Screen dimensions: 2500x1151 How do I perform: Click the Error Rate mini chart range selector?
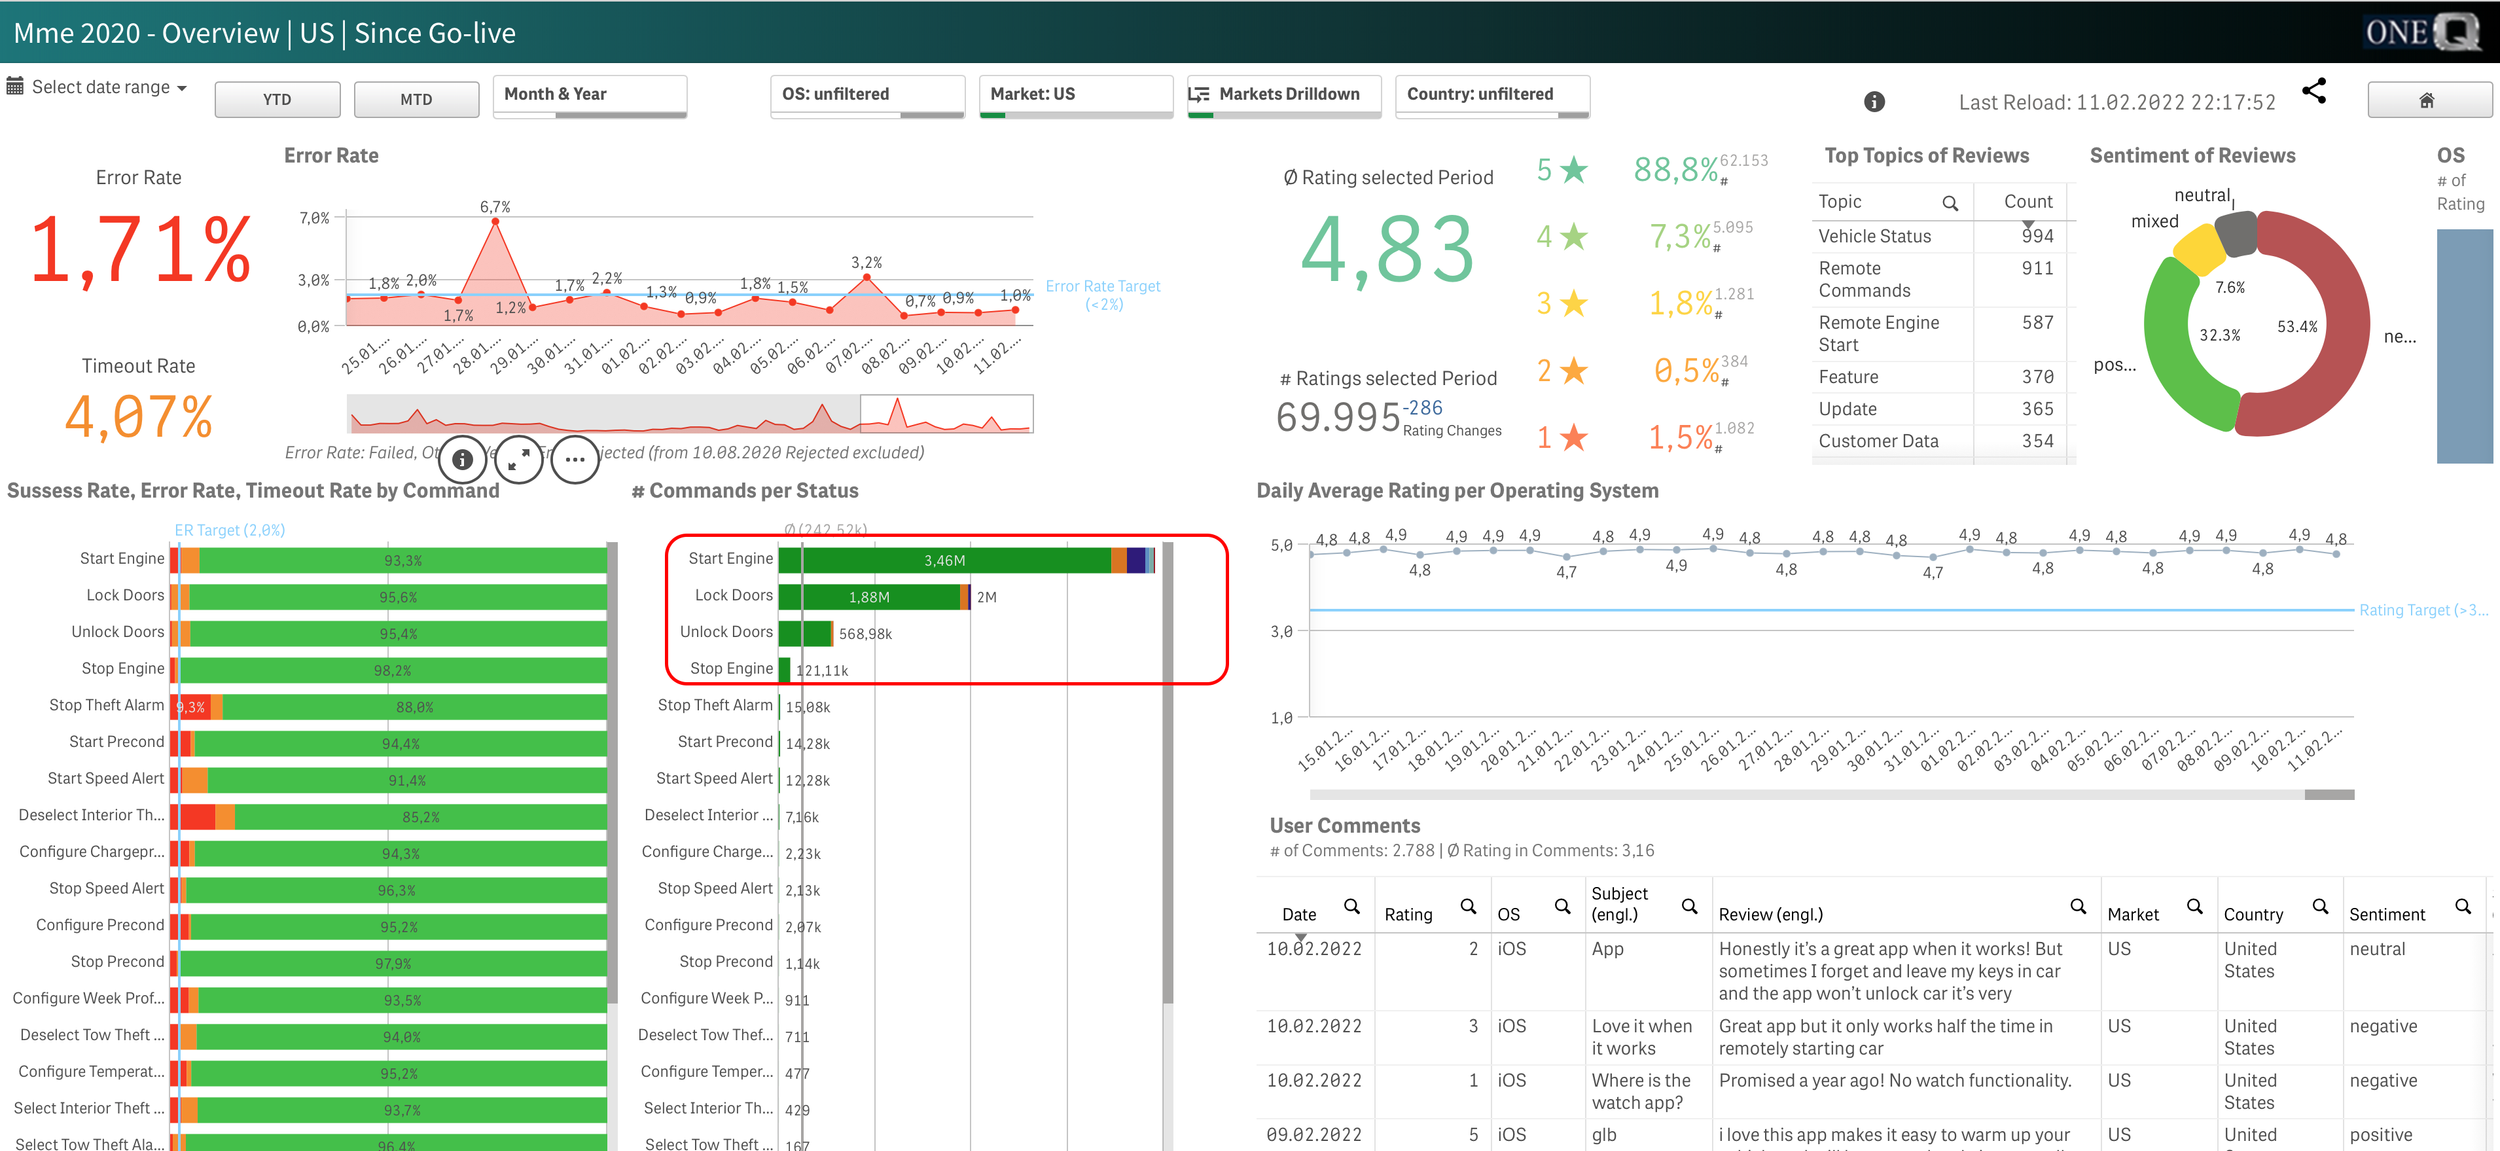945,414
